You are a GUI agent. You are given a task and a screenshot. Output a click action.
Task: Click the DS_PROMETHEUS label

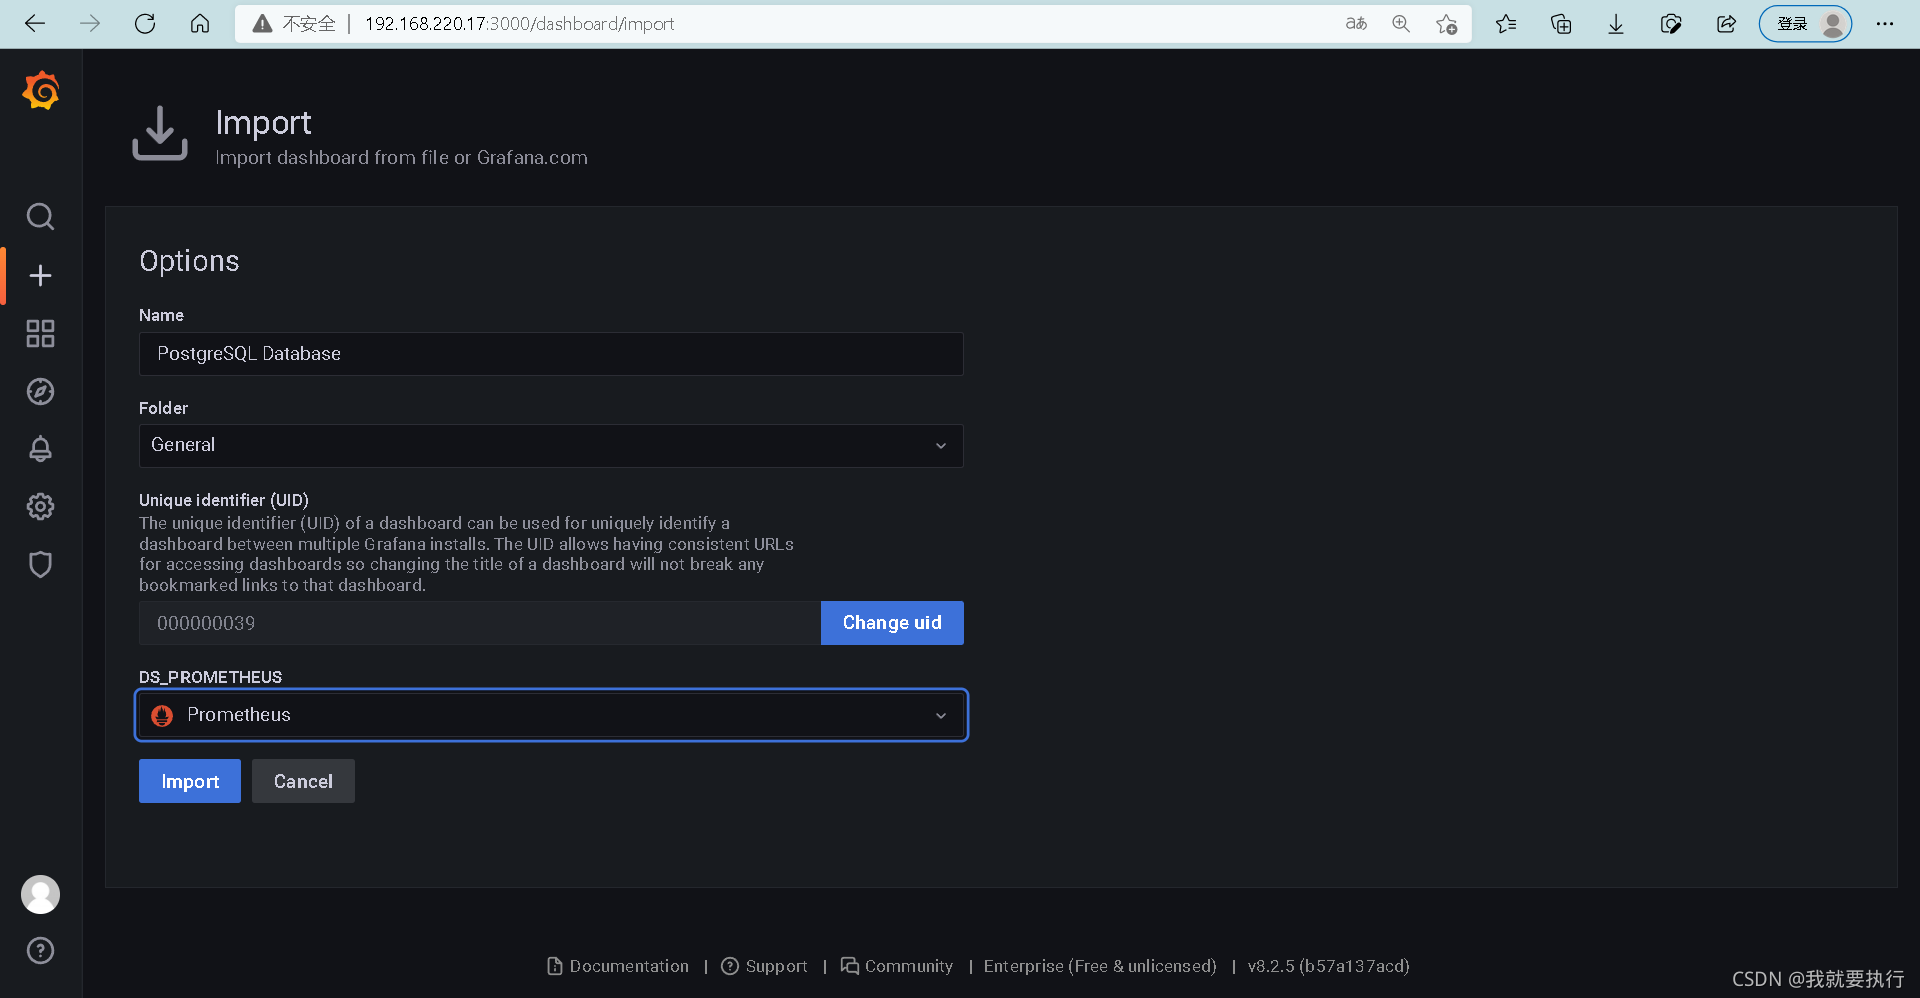point(211,677)
